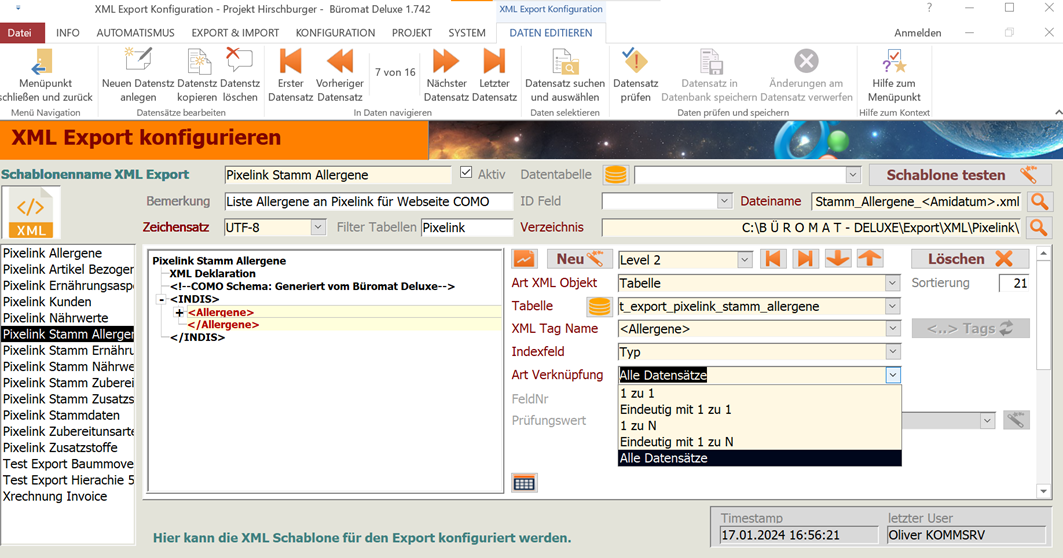The image size is (1063, 558).
Task: Toggle the Aktiv checkbox
Action: 466,173
